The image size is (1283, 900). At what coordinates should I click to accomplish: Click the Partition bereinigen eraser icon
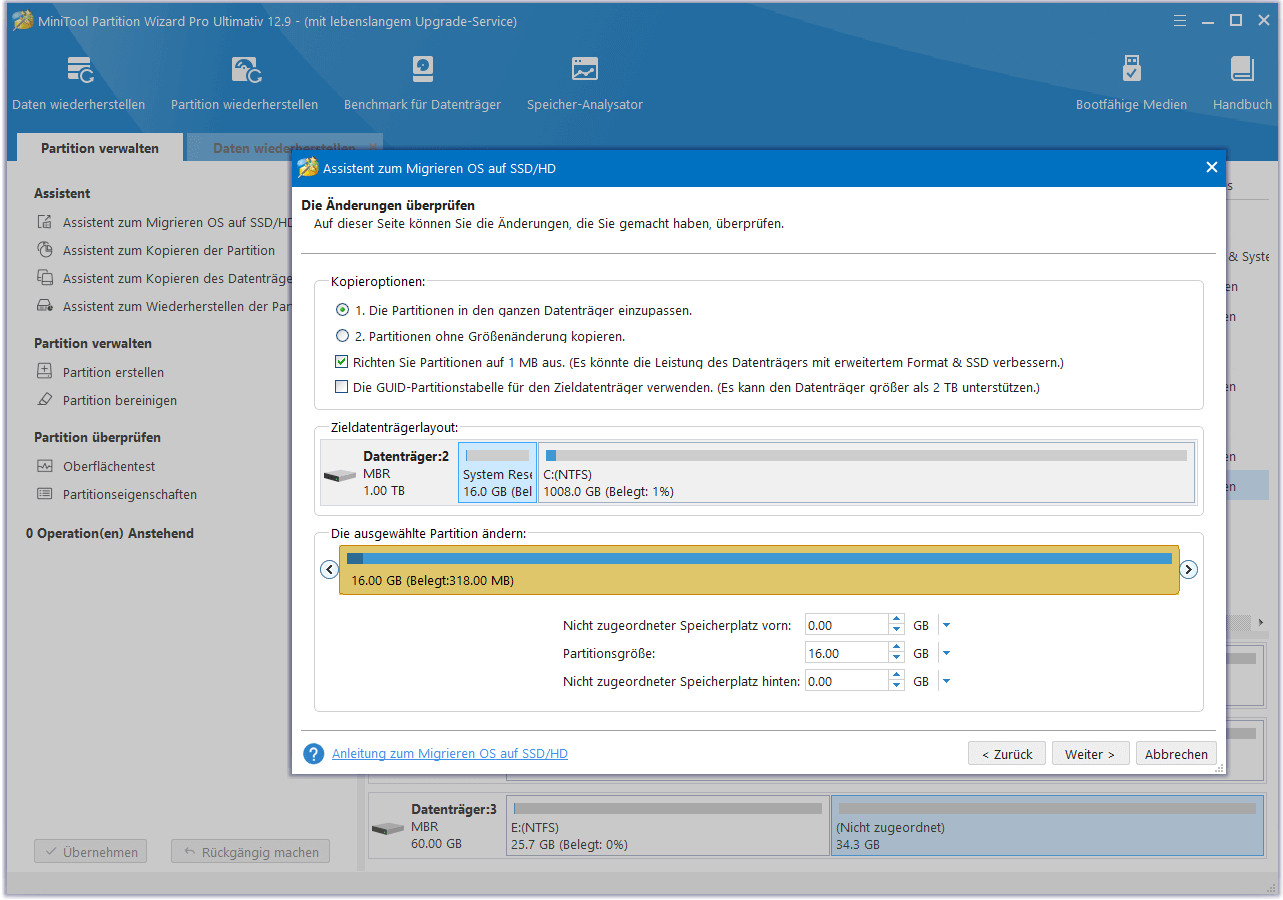(44, 399)
